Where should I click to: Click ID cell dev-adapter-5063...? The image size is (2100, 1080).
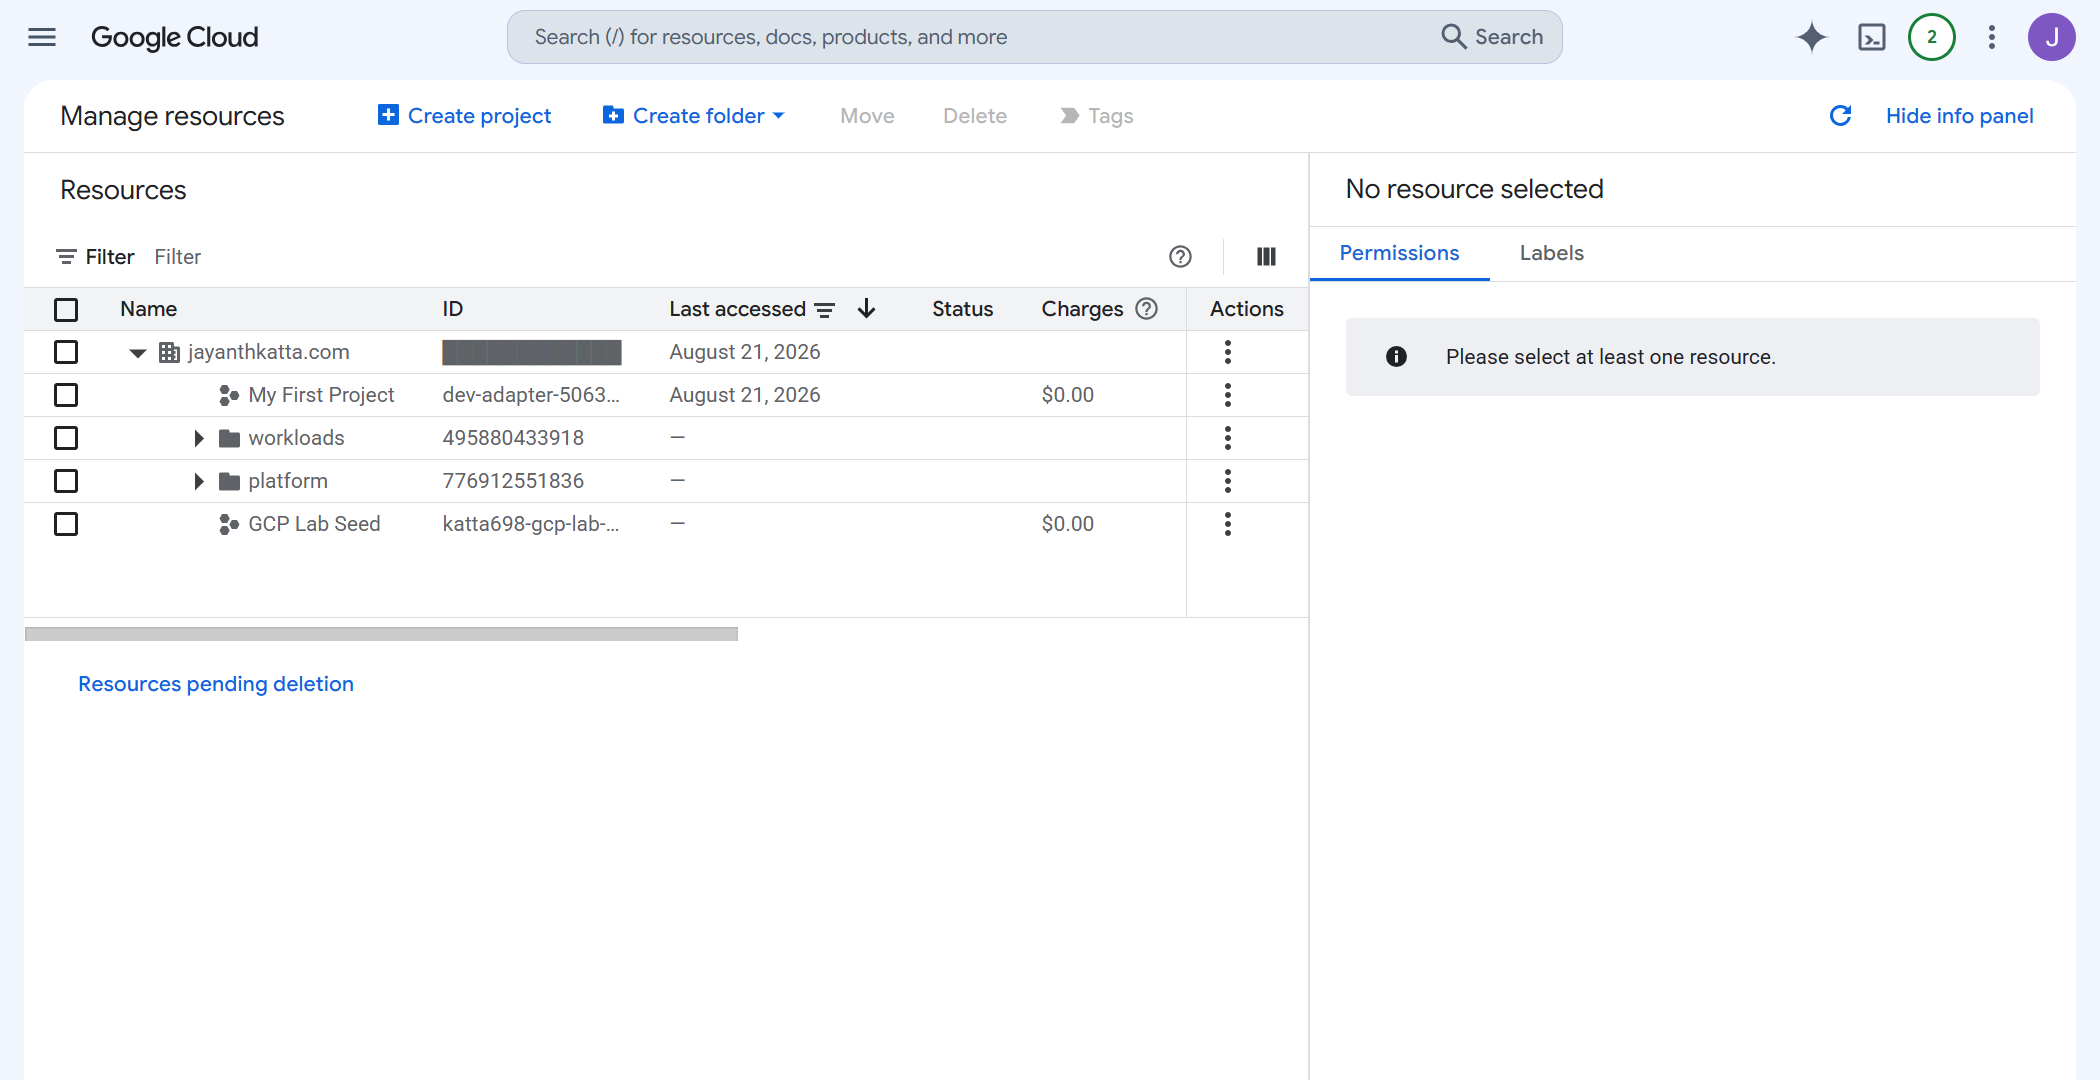[531, 395]
